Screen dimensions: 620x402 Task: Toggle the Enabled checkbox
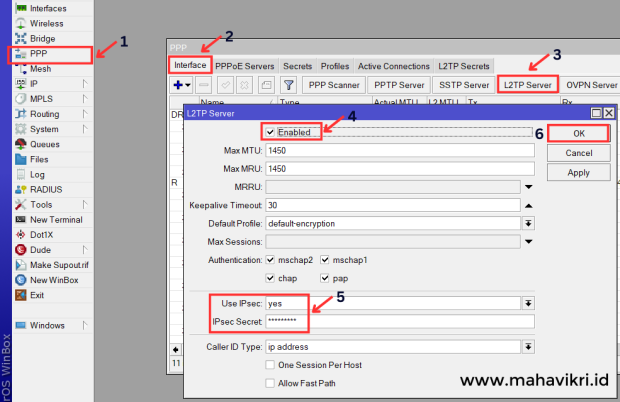[271, 132]
